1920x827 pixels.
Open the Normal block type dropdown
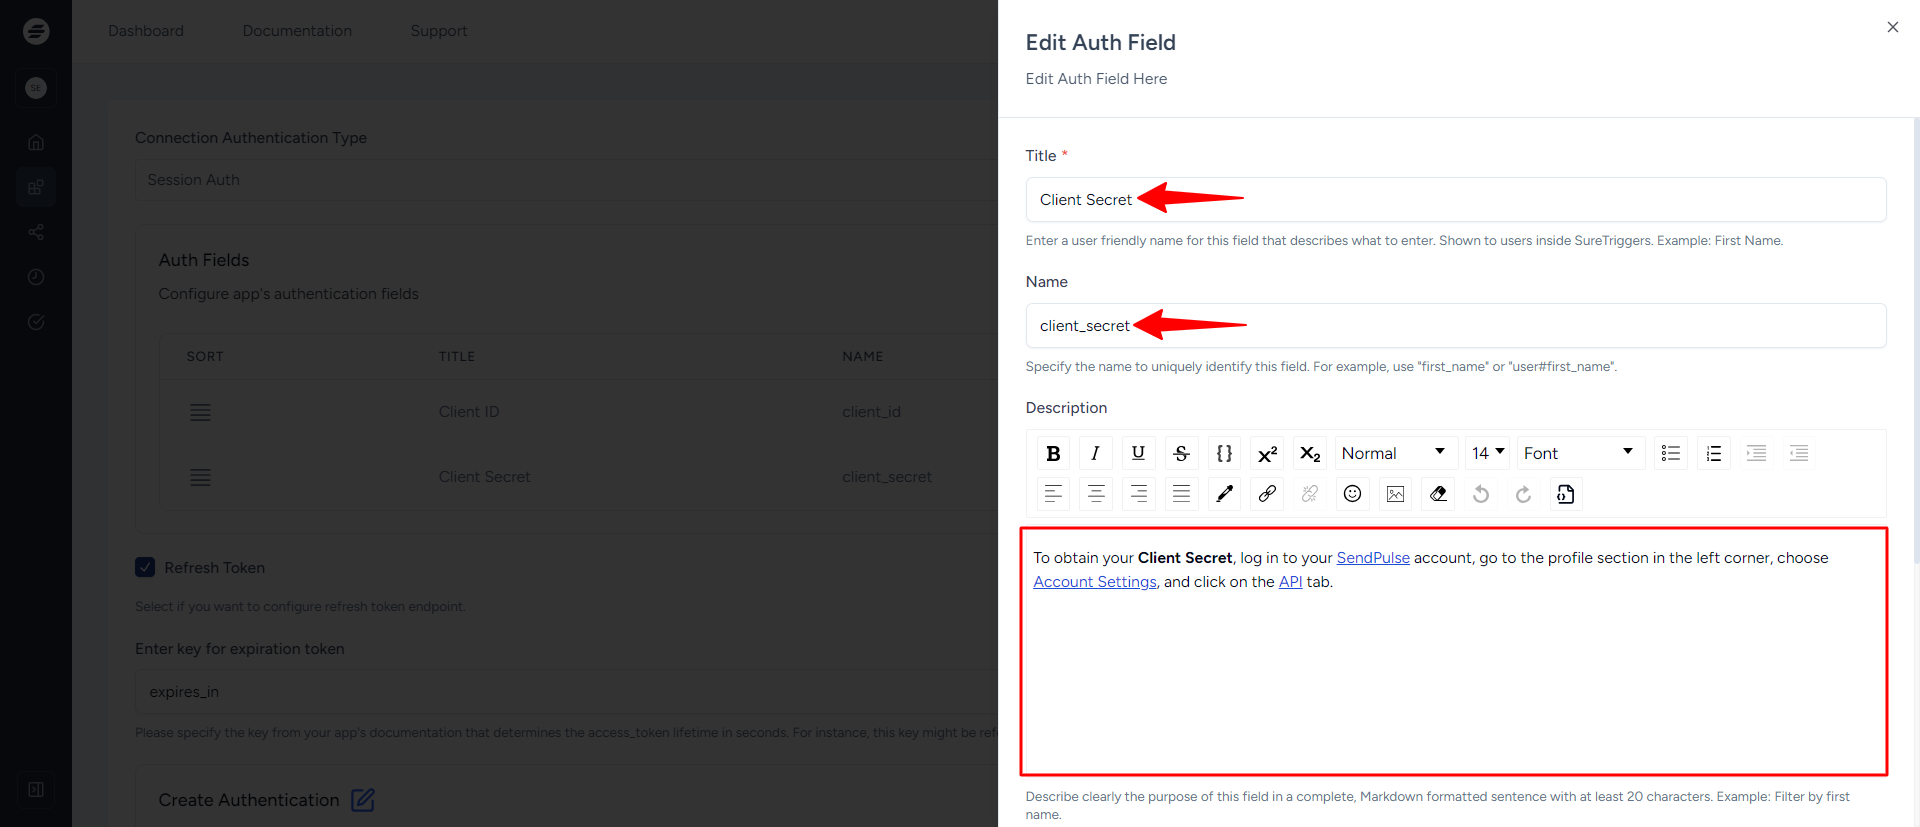pyautogui.click(x=1394, y=454)
